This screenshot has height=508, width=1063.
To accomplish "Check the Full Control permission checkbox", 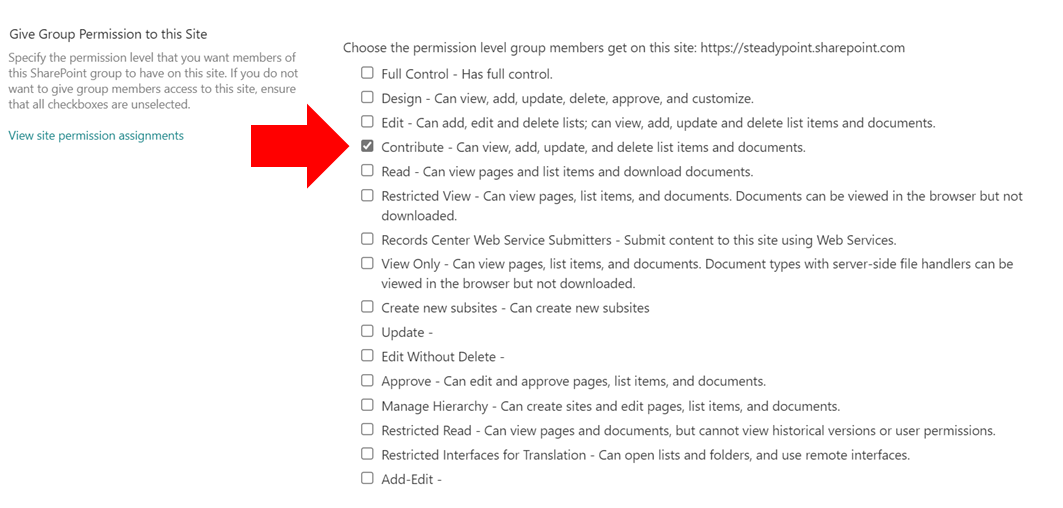I will click(367, 73).
